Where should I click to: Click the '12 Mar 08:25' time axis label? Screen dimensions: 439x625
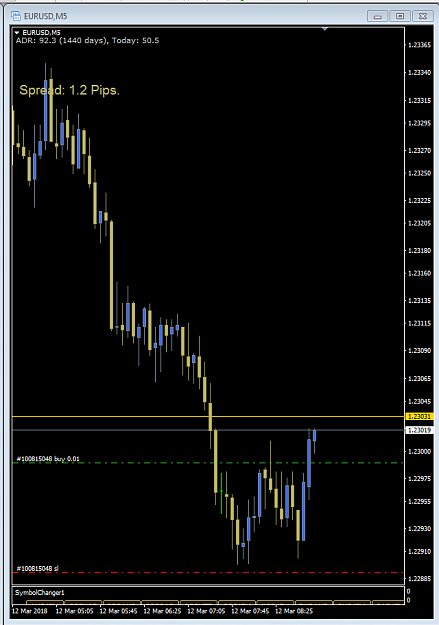coord(294,611)
